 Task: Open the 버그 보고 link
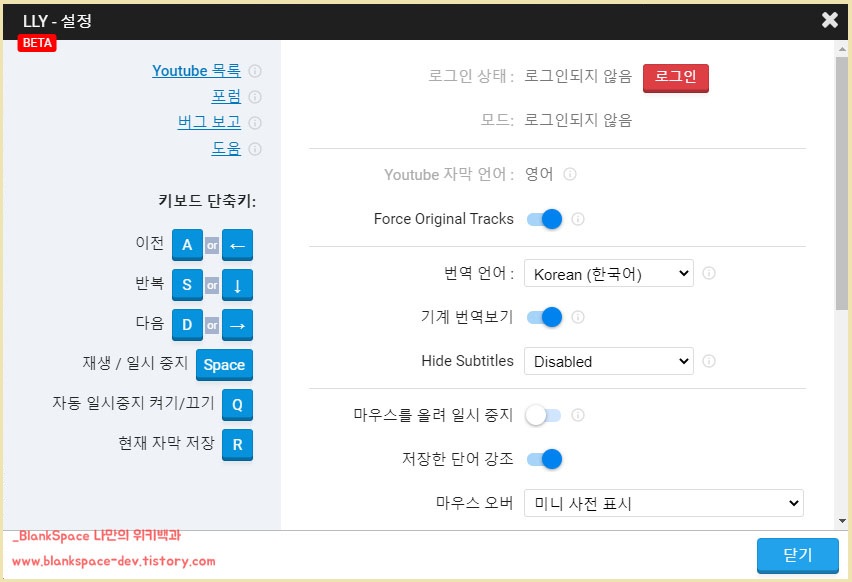coord(209,122)
